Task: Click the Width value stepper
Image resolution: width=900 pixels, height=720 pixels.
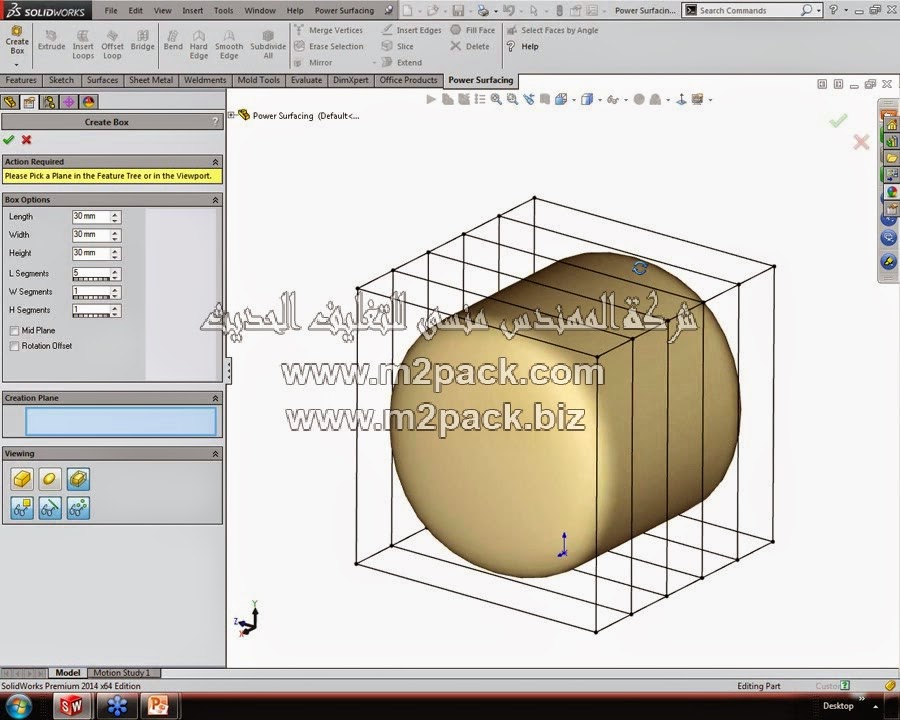Action: click(115, 235)
